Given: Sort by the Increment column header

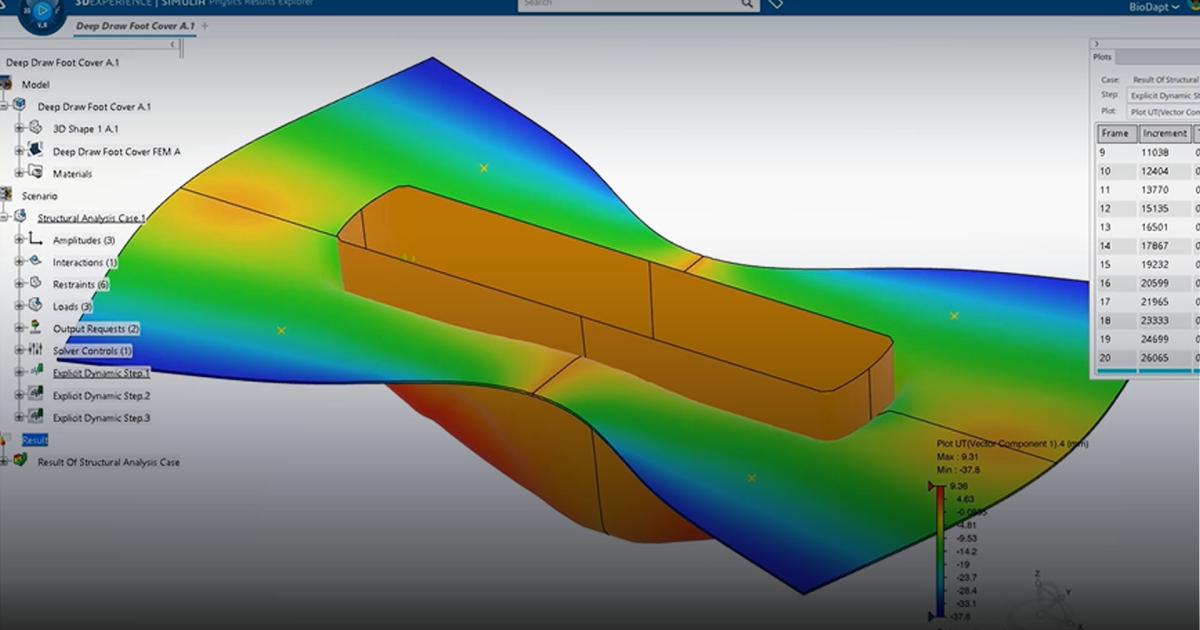Looking at the screenshot, I should 1165,133.
